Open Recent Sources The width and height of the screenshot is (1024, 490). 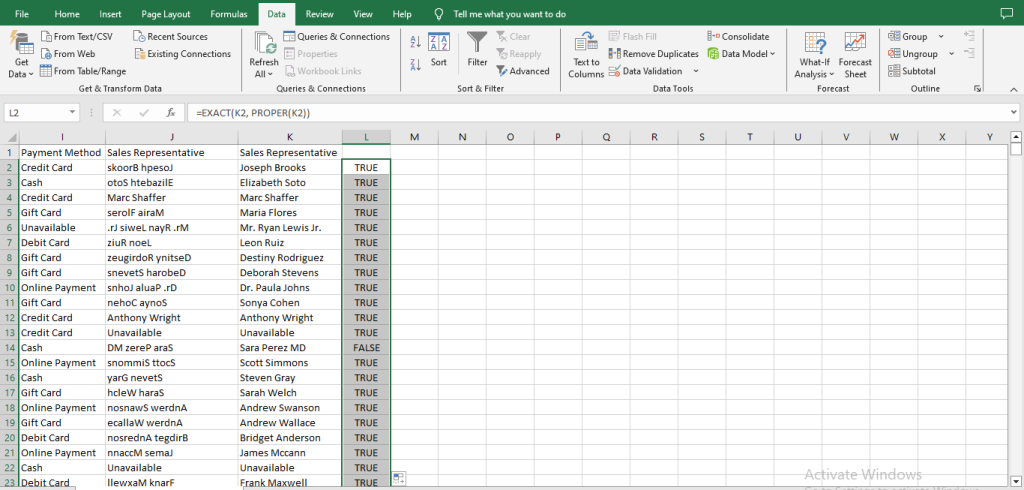170,37
